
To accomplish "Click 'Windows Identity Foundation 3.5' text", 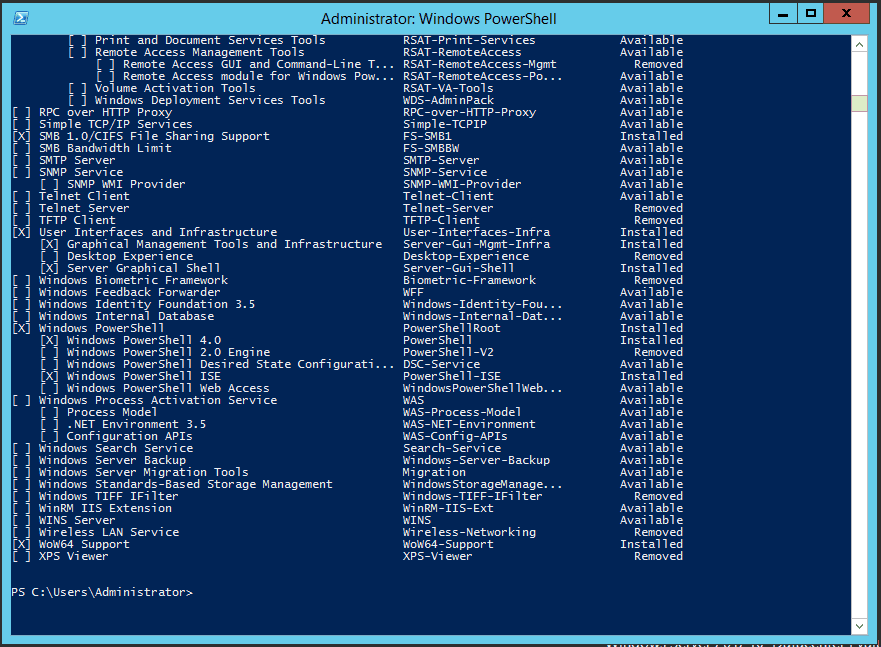I will tap(147, 304).
